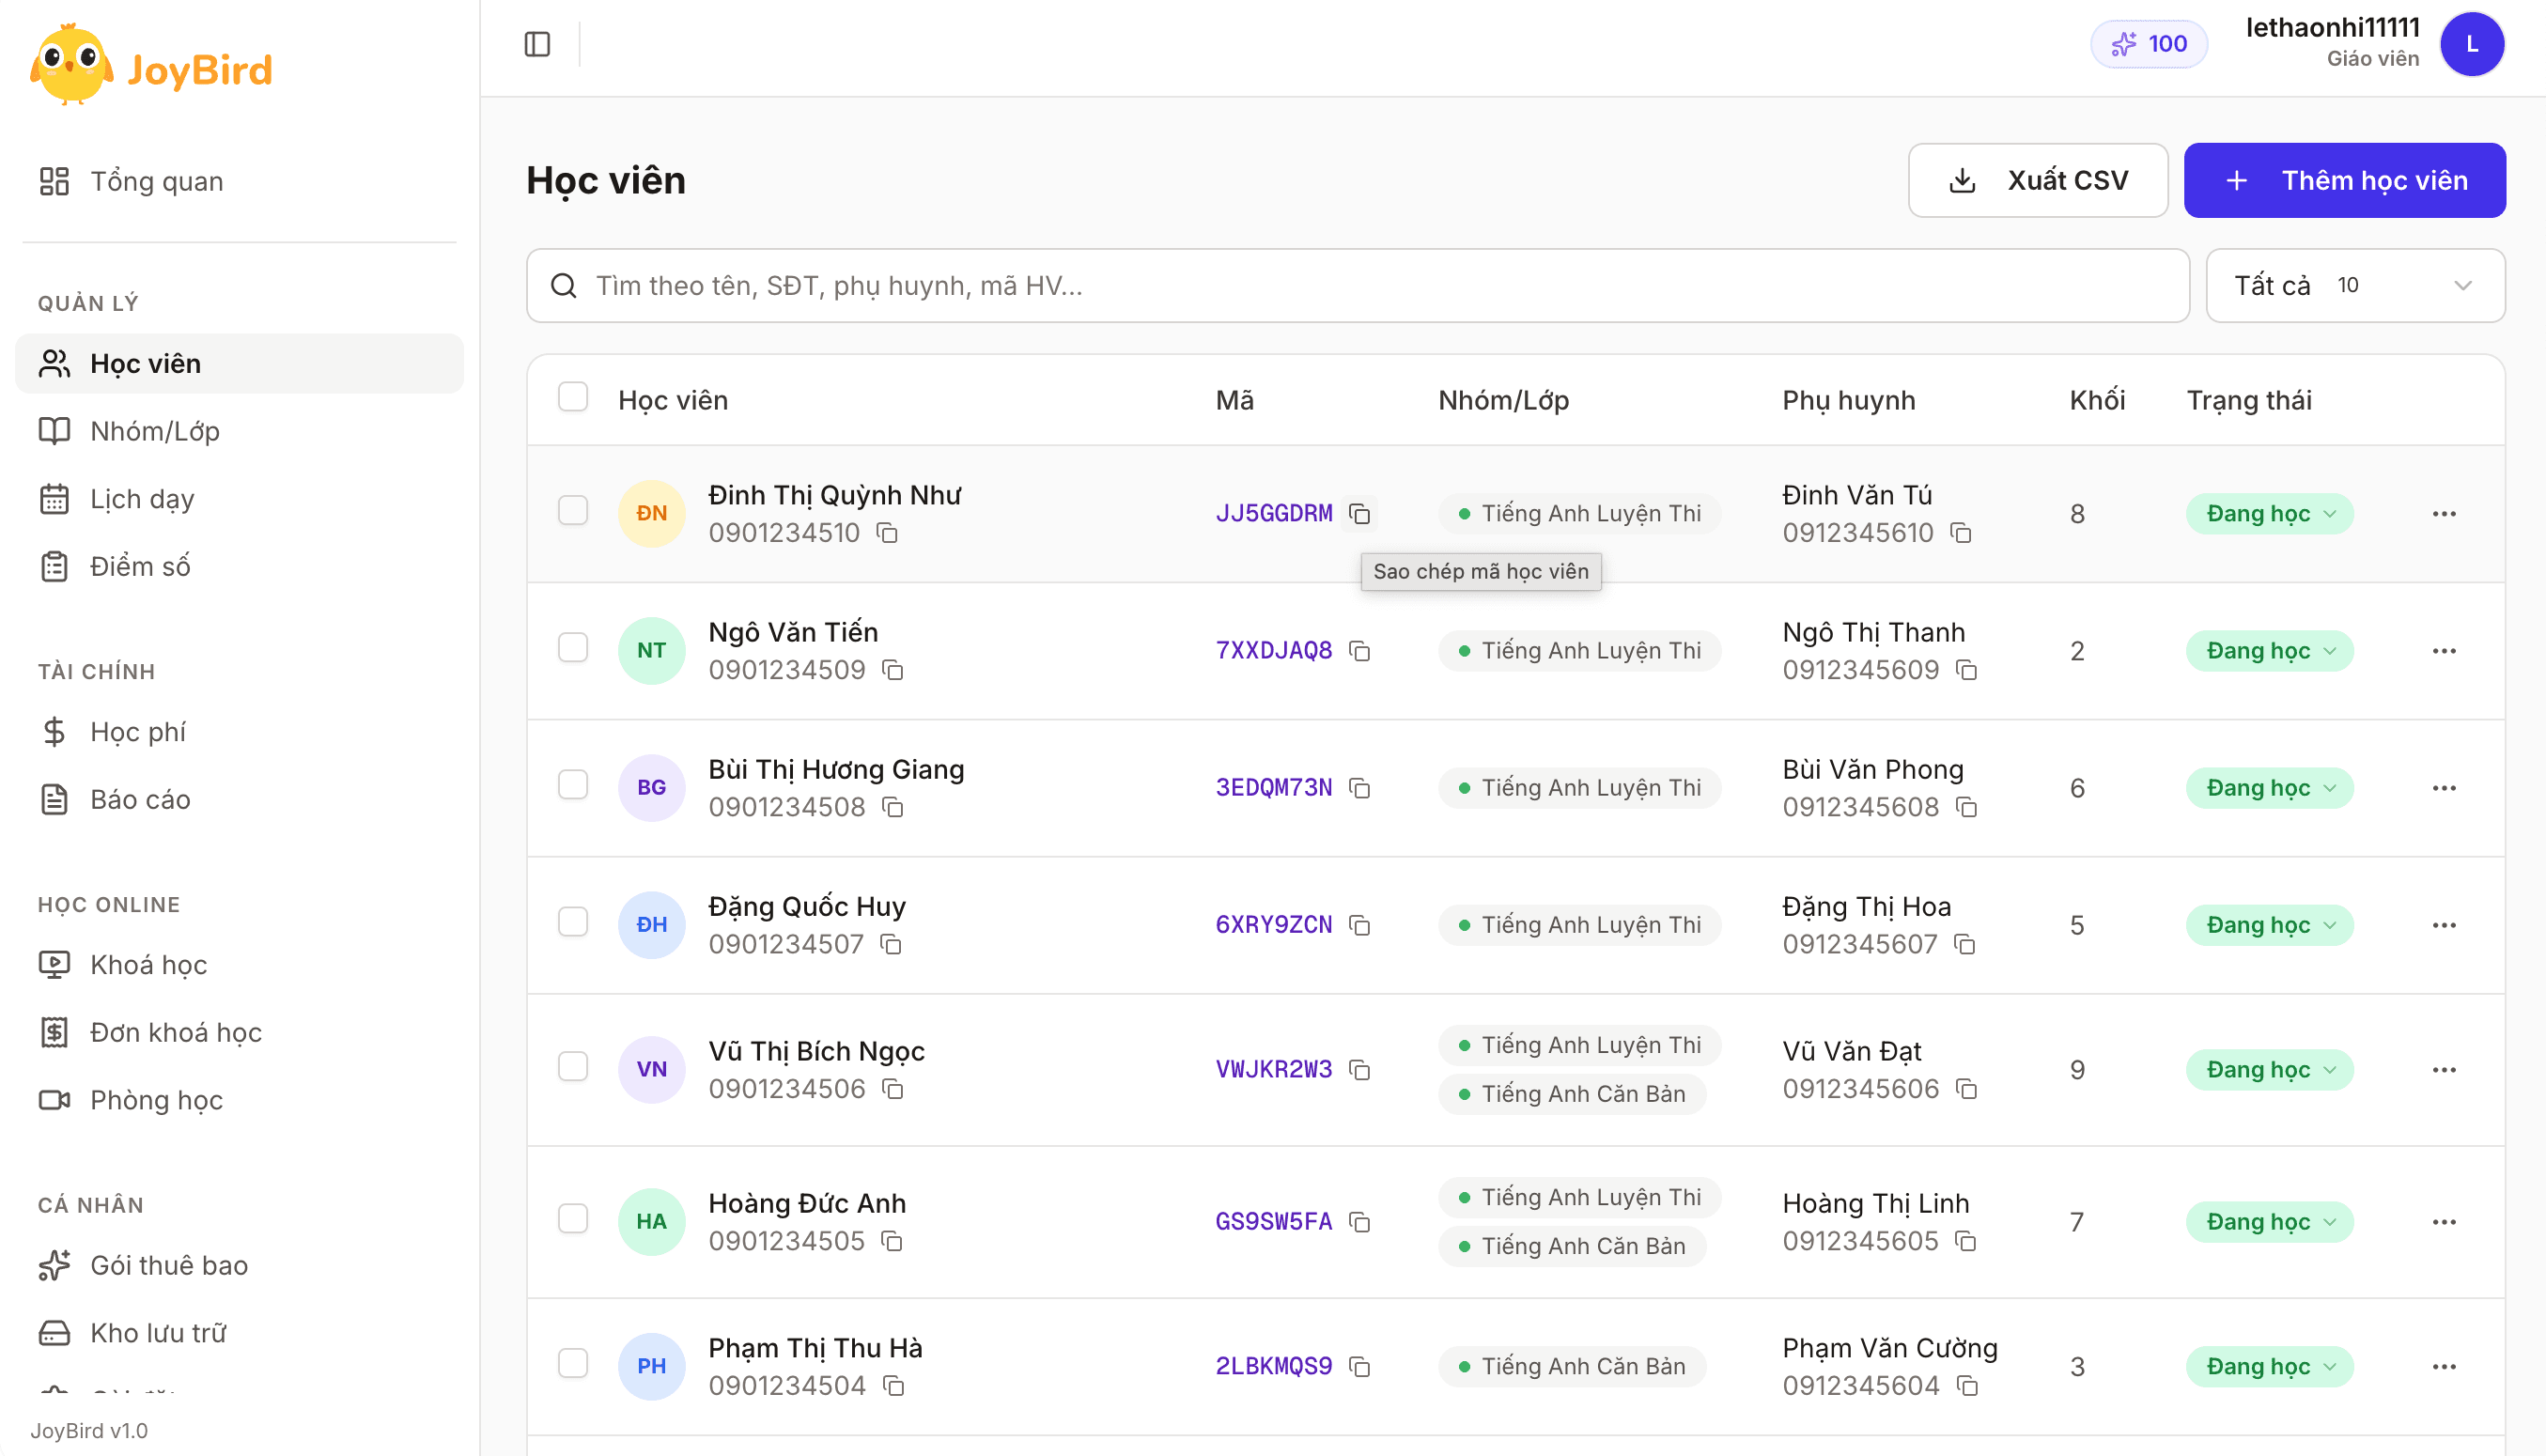Open Nhóm/Lớp in sidebar
Image resolution: width=2546 pixels, height=1456 pixels.
239,431
